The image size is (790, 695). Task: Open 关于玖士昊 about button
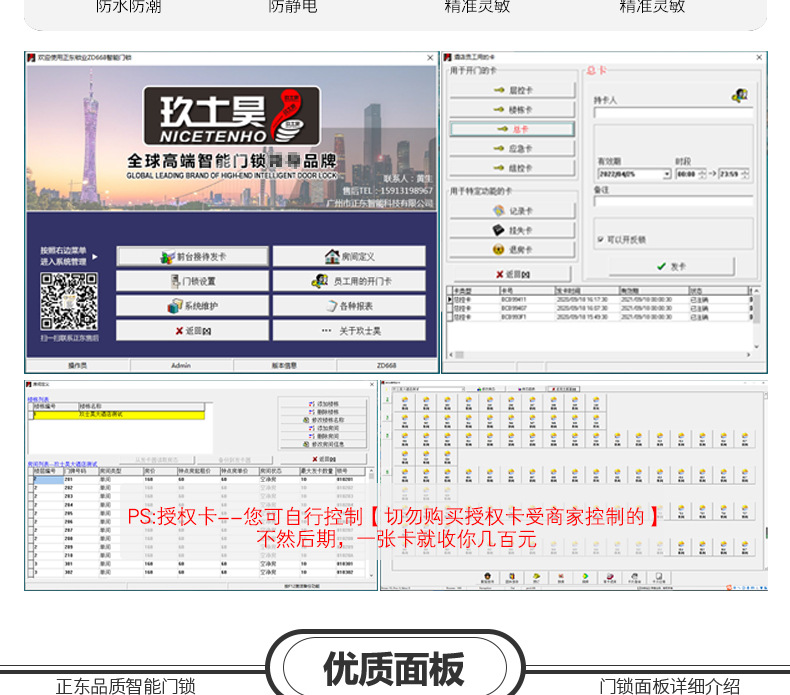pos(349,331)
